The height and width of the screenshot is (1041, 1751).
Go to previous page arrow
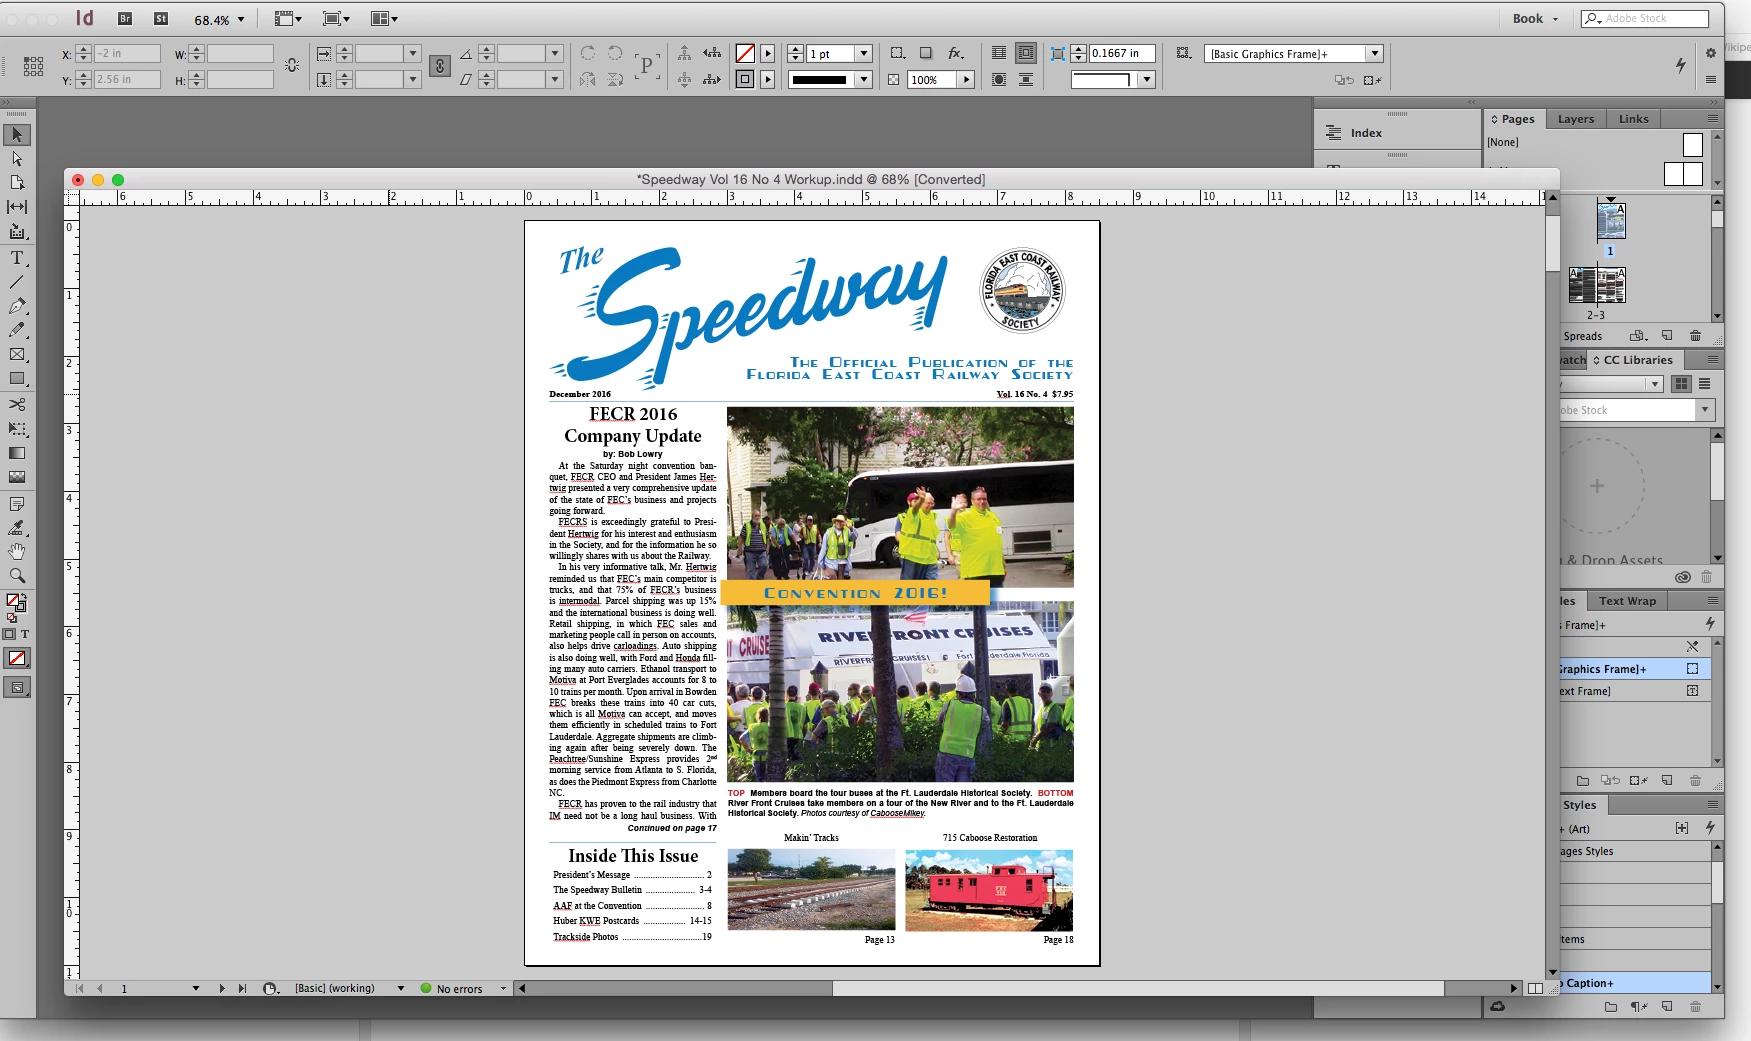[x=99, y=989]
